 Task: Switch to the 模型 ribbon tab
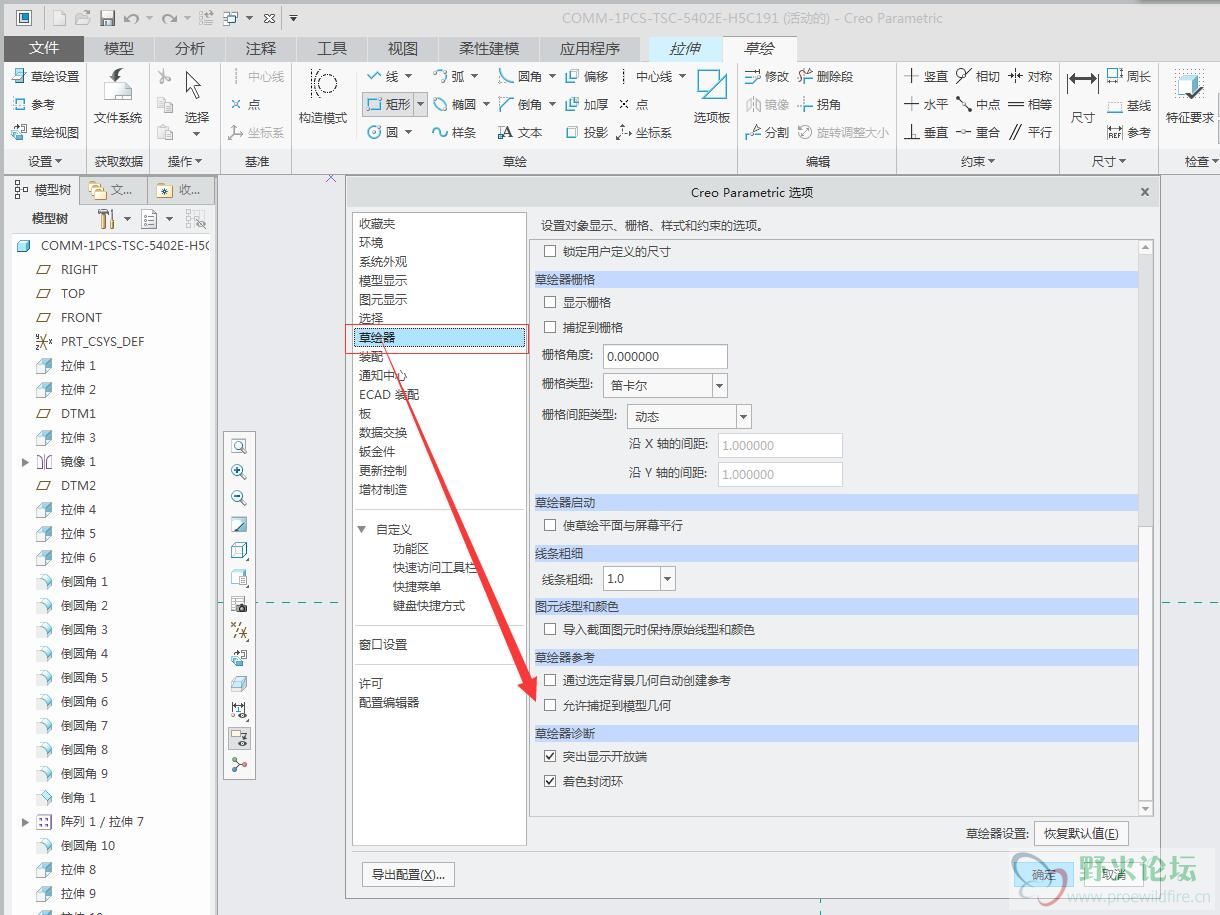[119, 48]
